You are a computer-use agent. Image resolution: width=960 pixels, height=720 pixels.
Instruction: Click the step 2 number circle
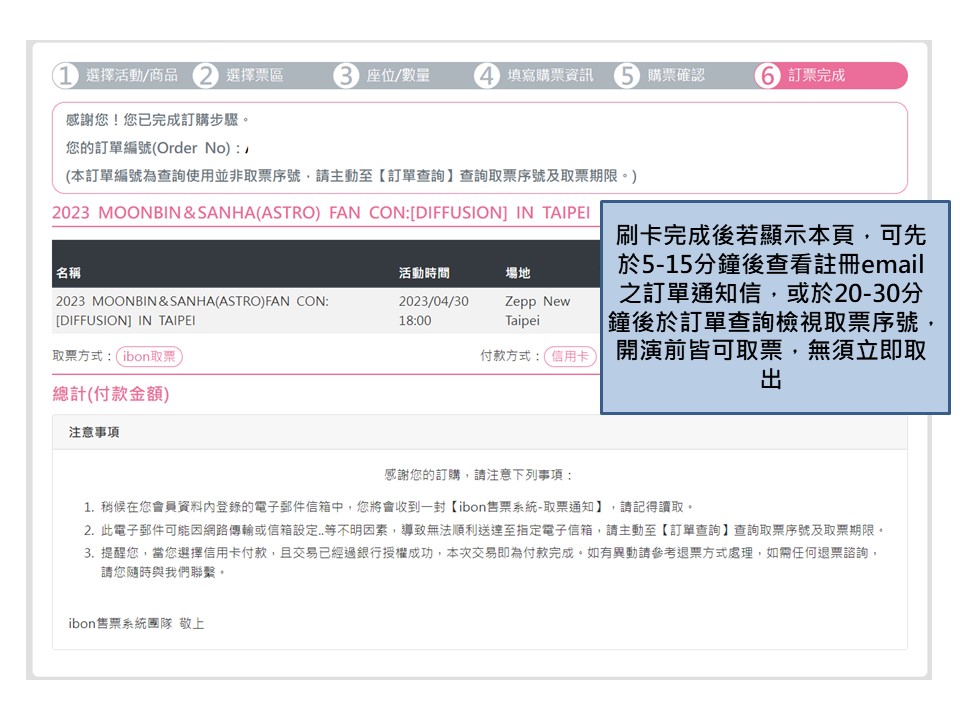pos(206,76)
